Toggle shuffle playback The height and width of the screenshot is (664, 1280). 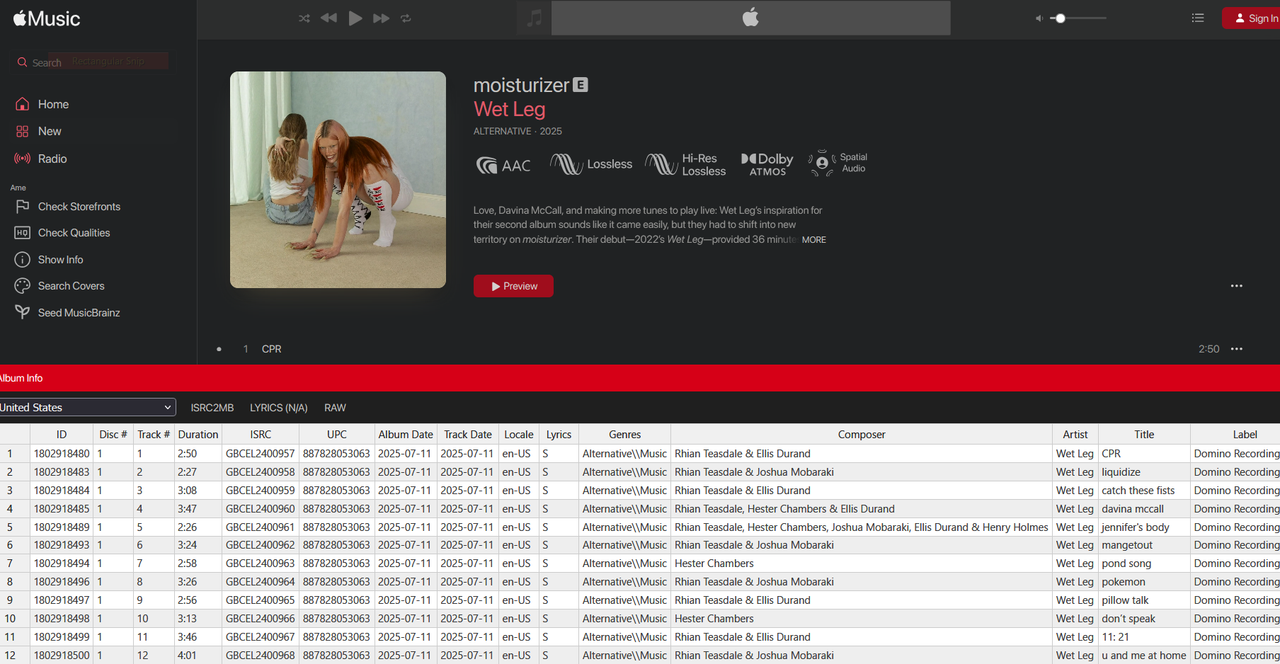304,18
